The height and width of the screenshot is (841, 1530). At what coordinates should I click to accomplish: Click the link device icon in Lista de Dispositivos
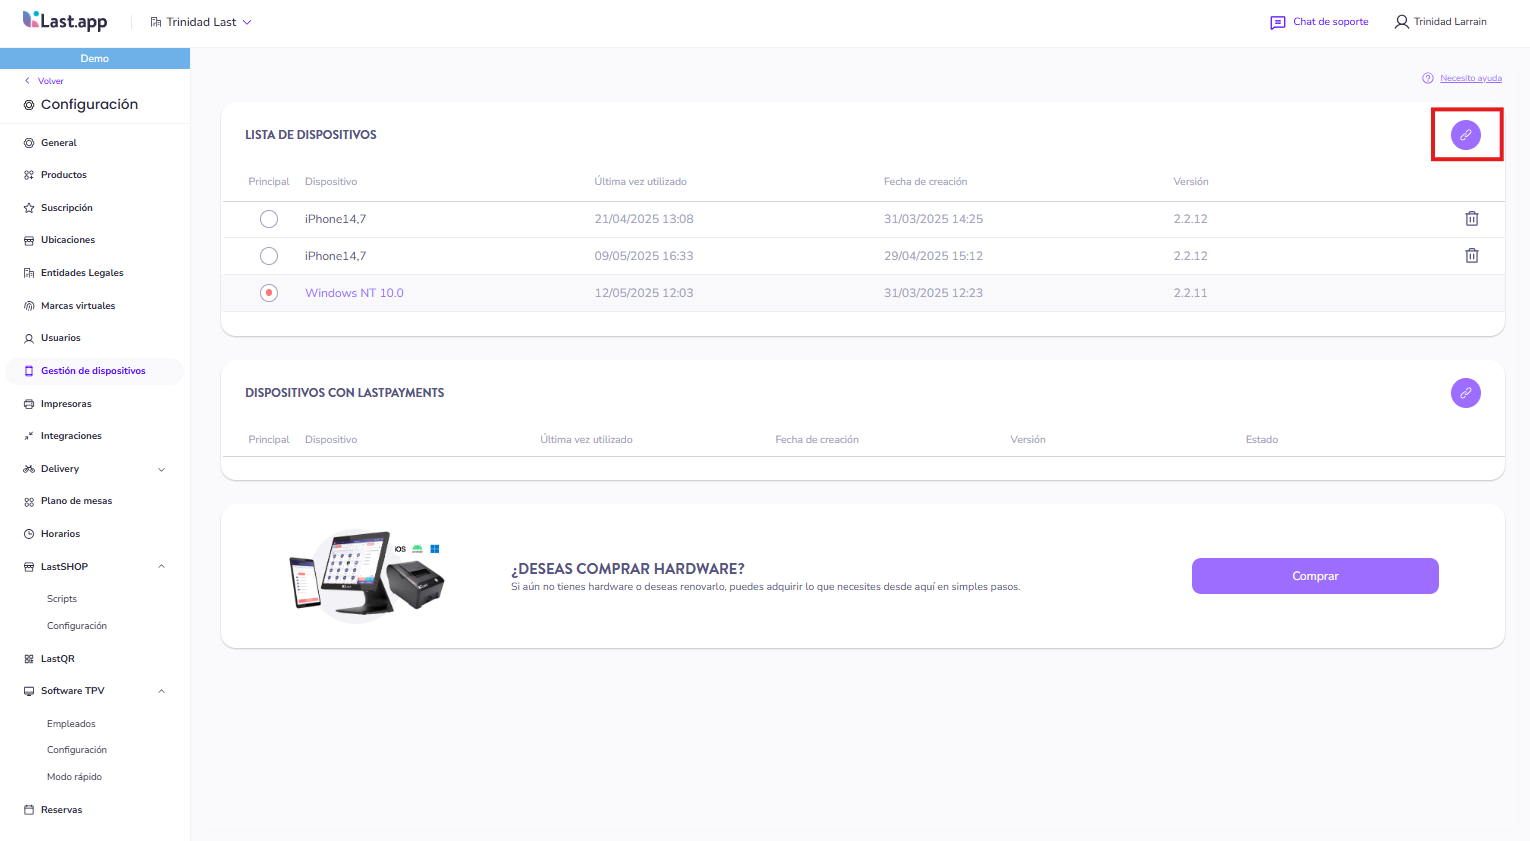tap(1465, 135)
